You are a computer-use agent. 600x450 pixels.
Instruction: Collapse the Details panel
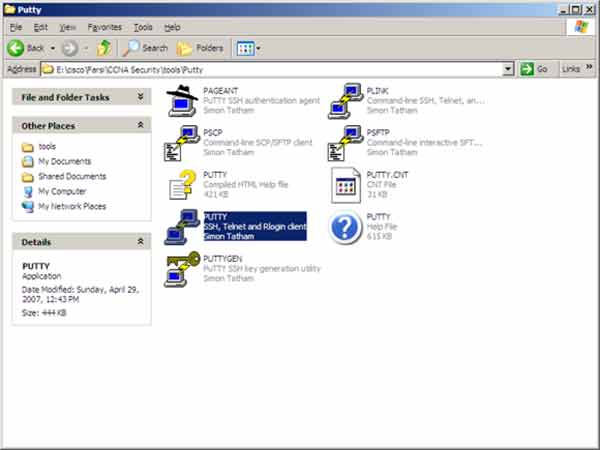140,242
